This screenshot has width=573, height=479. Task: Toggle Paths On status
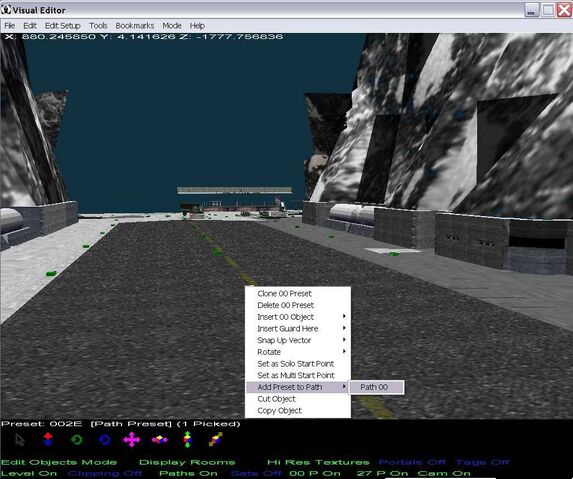pyautogui.click(x=188, y=473)
